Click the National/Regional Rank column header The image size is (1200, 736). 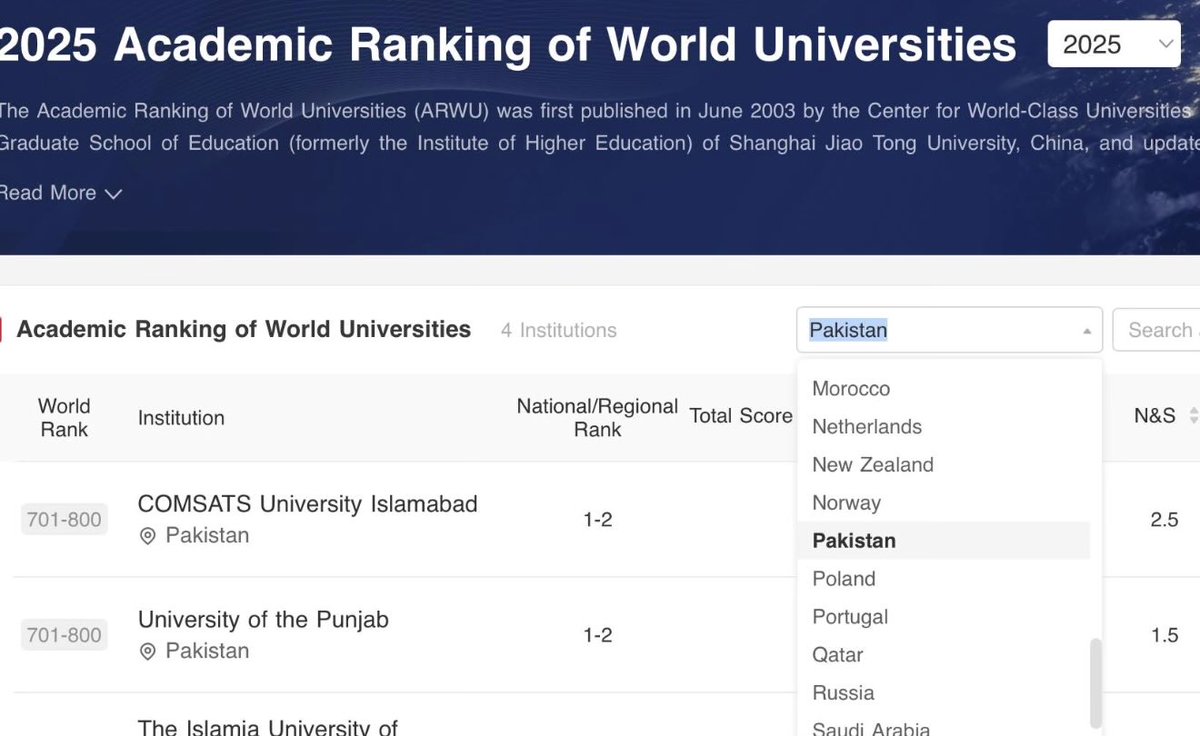point(597,417)
